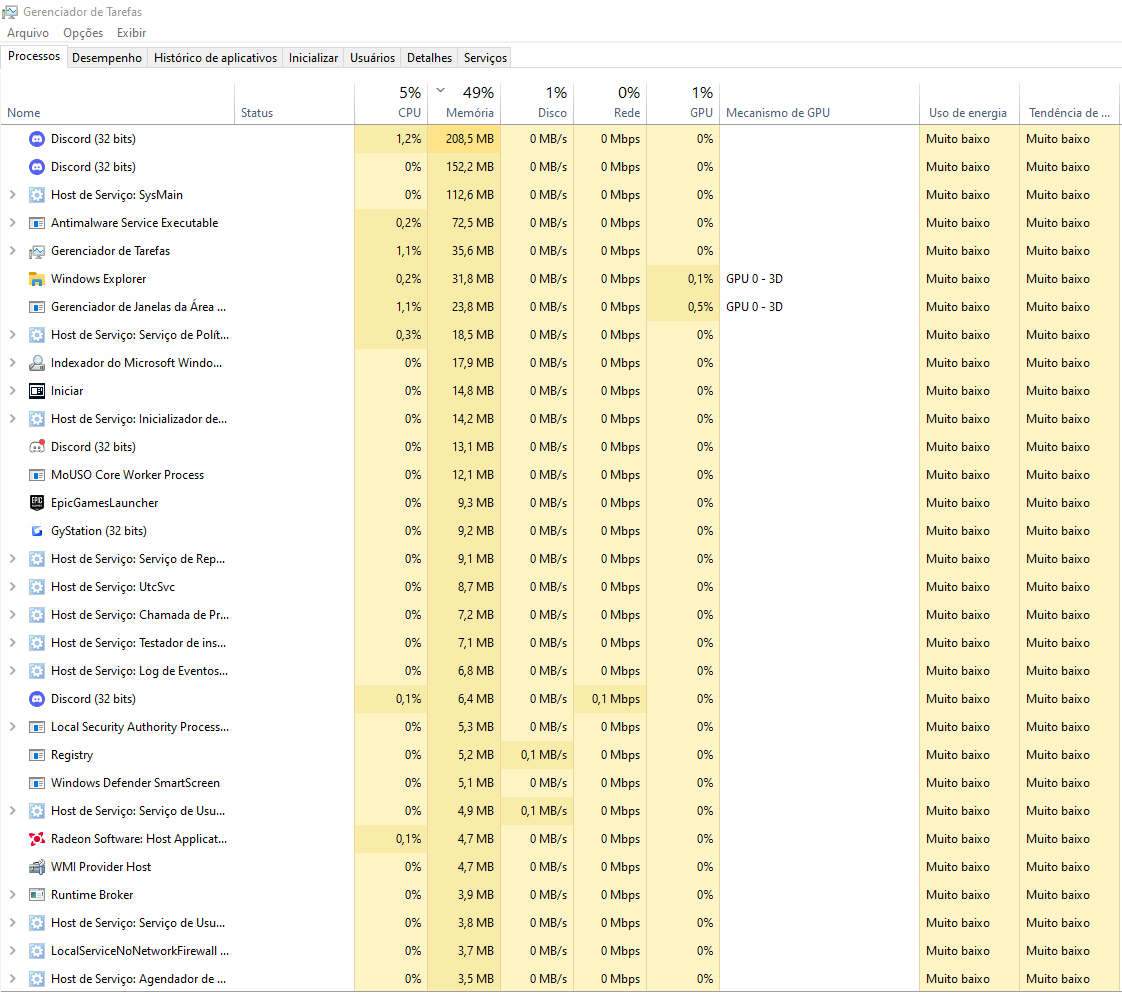Click the Task Manager title bar icon
Image resolution: width=1122 pixels, height=993 pixels.
pos(10,11)
